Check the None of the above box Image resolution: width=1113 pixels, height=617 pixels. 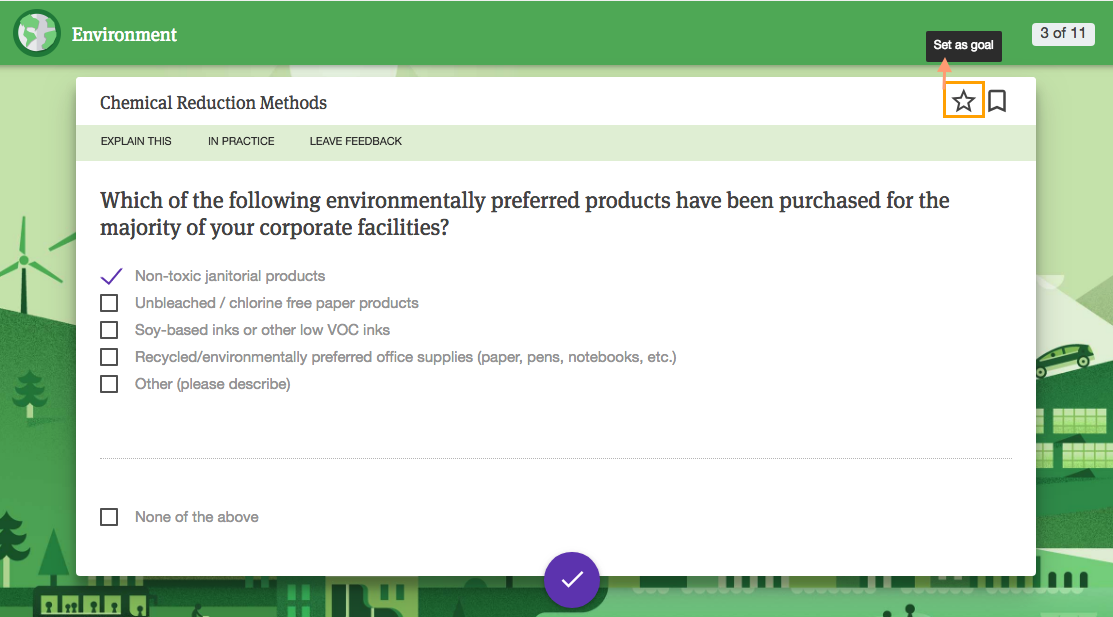pyautogui.click(x=109, y=517)
